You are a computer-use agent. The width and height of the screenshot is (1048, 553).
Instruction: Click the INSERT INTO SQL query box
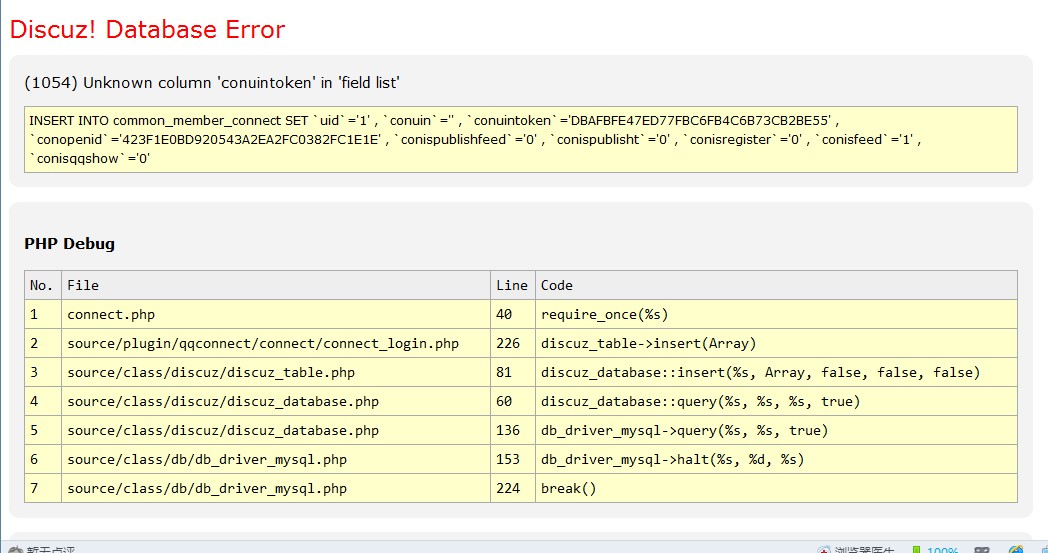tap(520, 139)
